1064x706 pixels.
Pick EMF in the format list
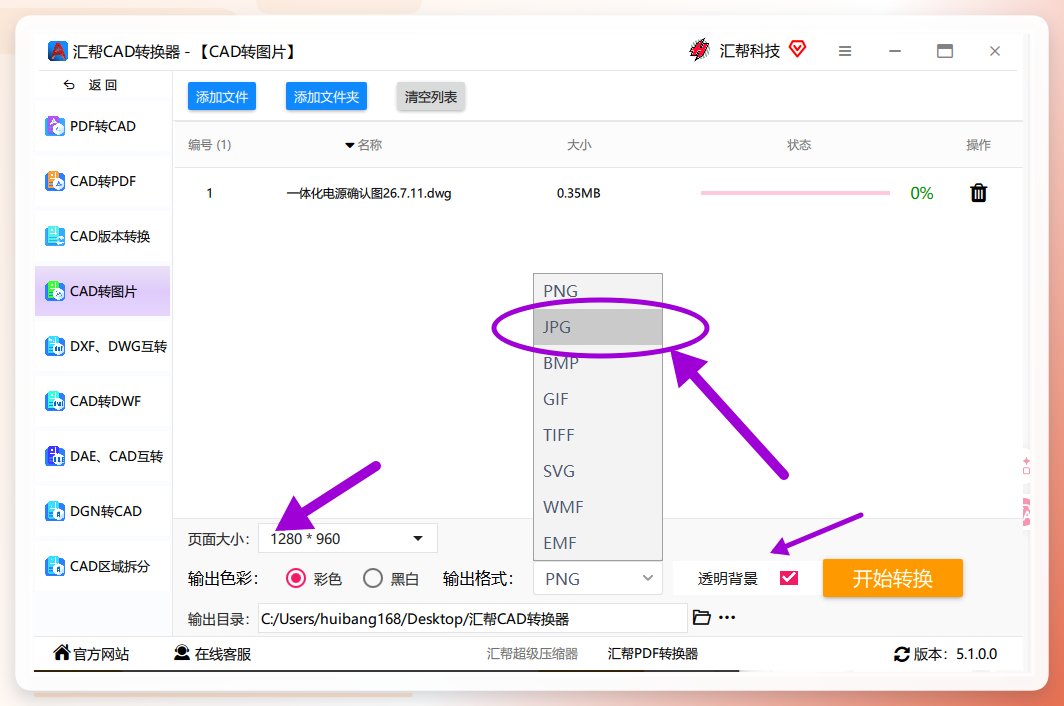pyautogui.click(x=598, y=543)
